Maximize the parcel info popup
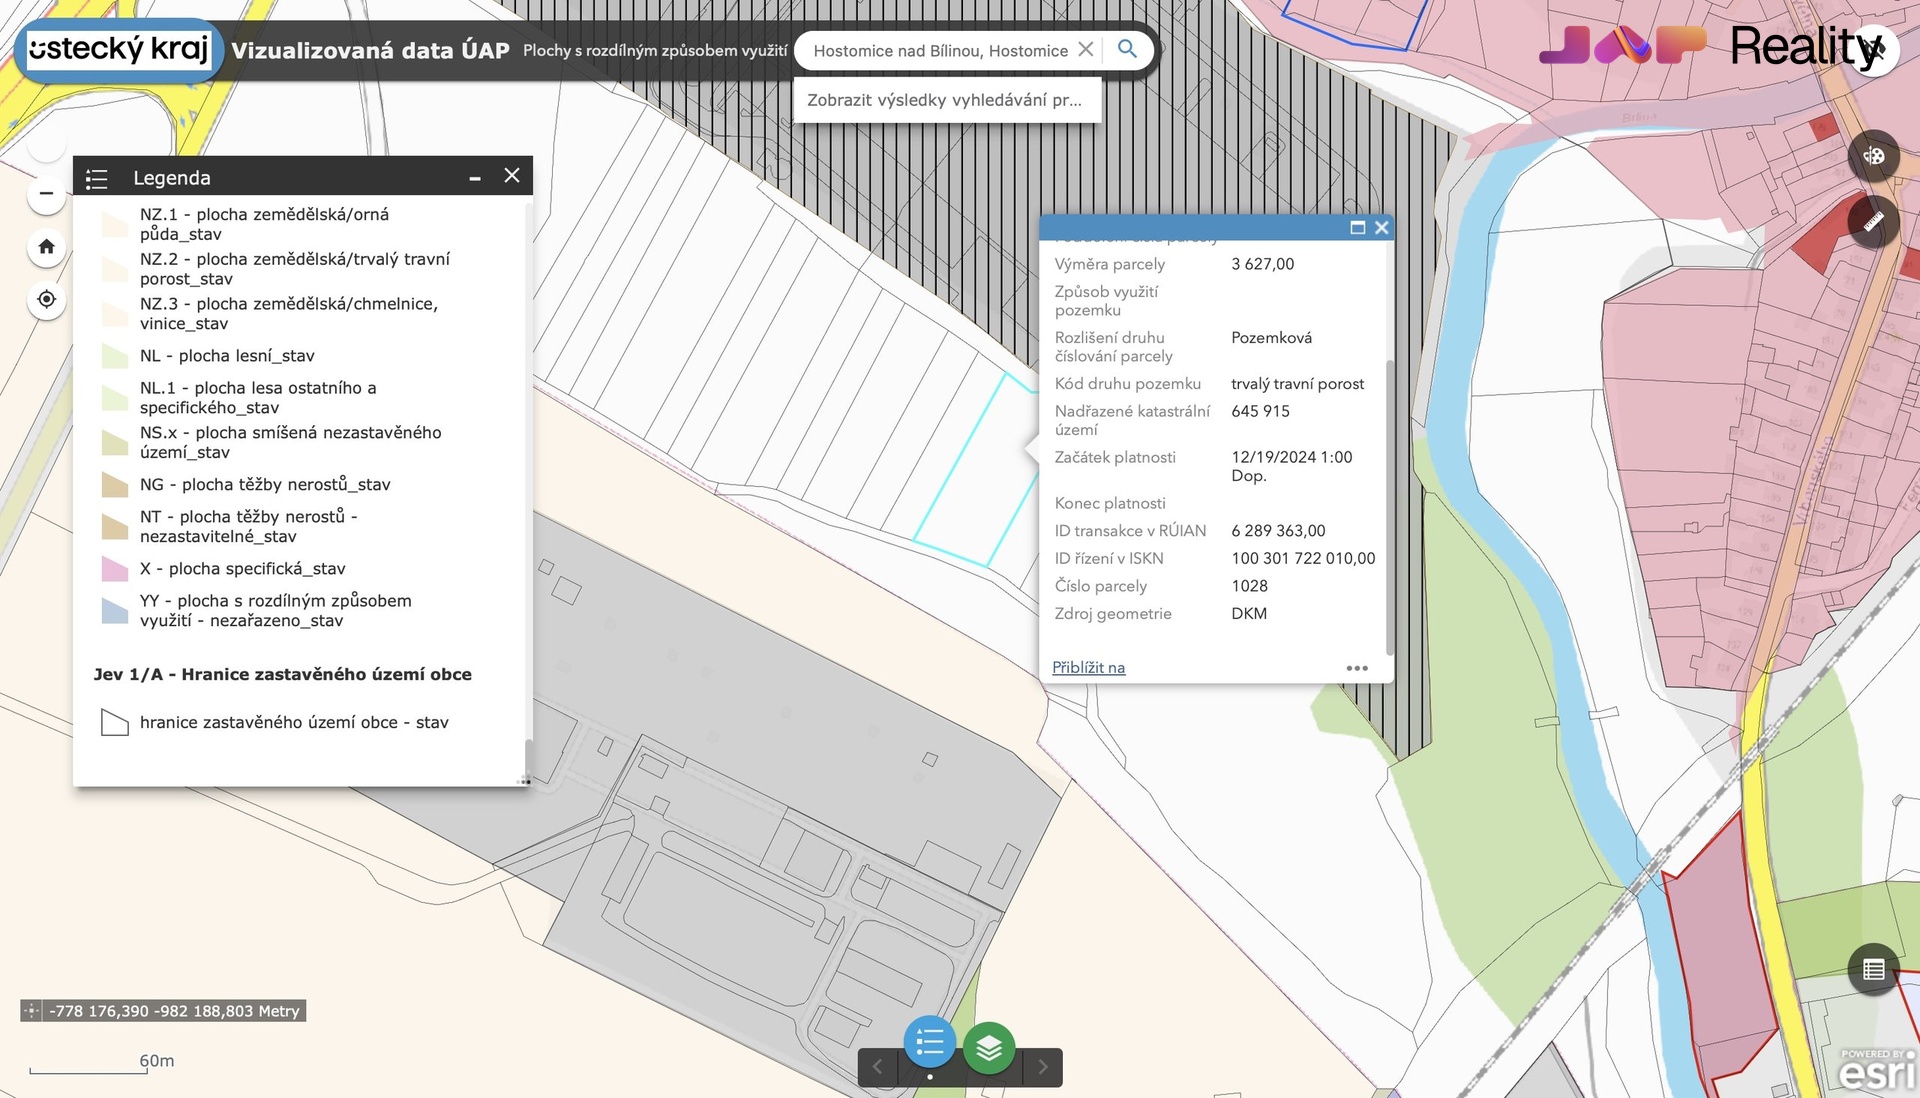The image size is (1920, 1098). [x=1357, y=228]
